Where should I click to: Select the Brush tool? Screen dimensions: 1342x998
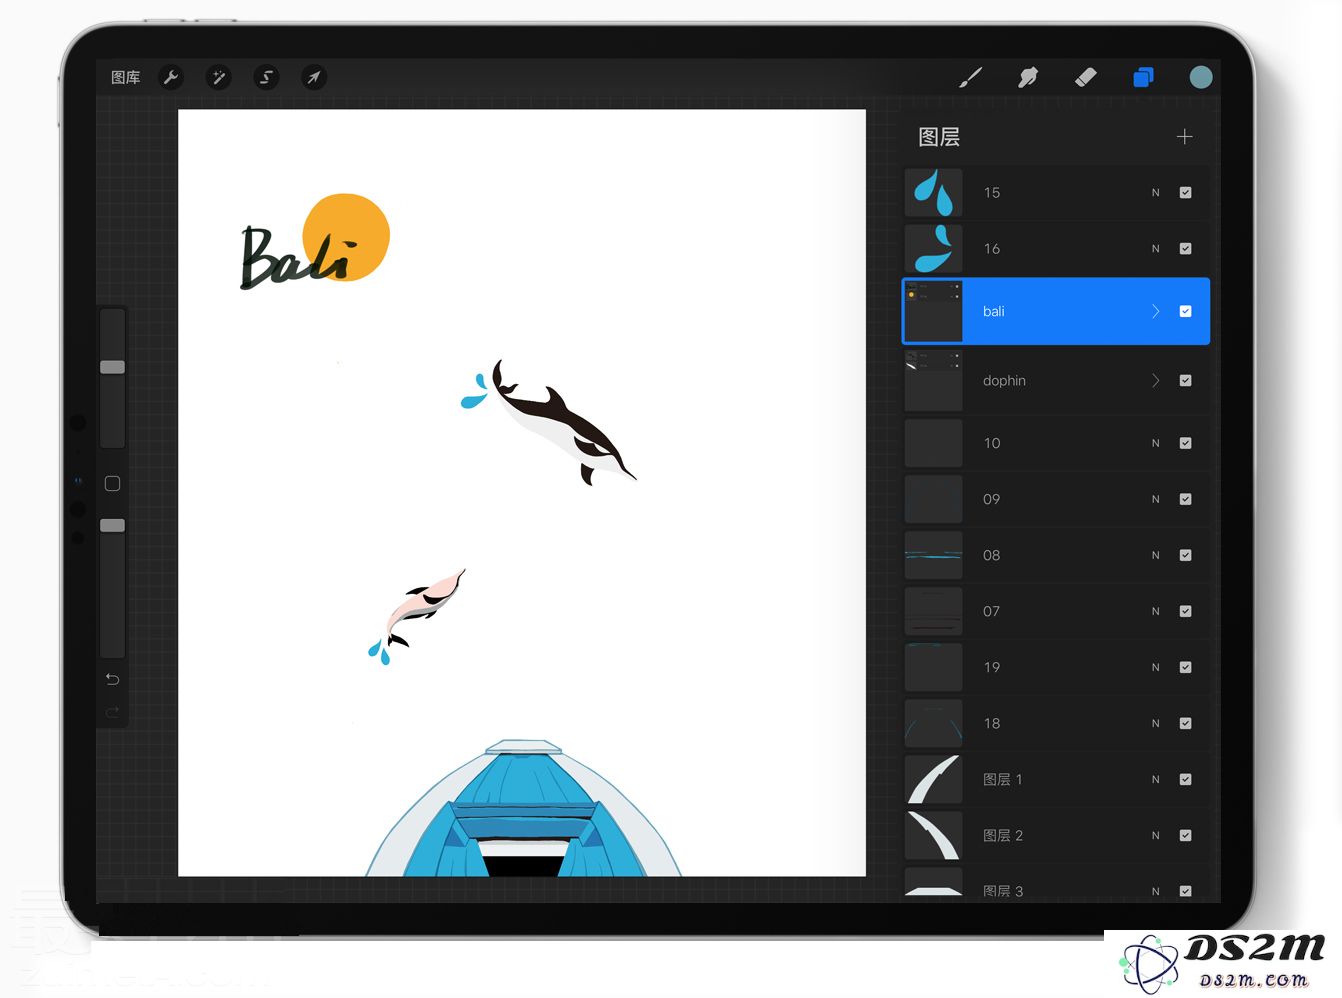point(970,77)
